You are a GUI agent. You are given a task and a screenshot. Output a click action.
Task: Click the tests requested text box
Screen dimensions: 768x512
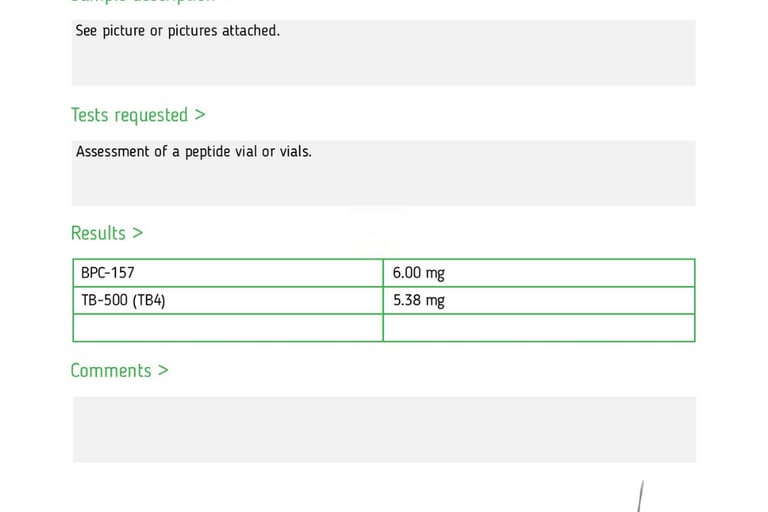point(384,173)
